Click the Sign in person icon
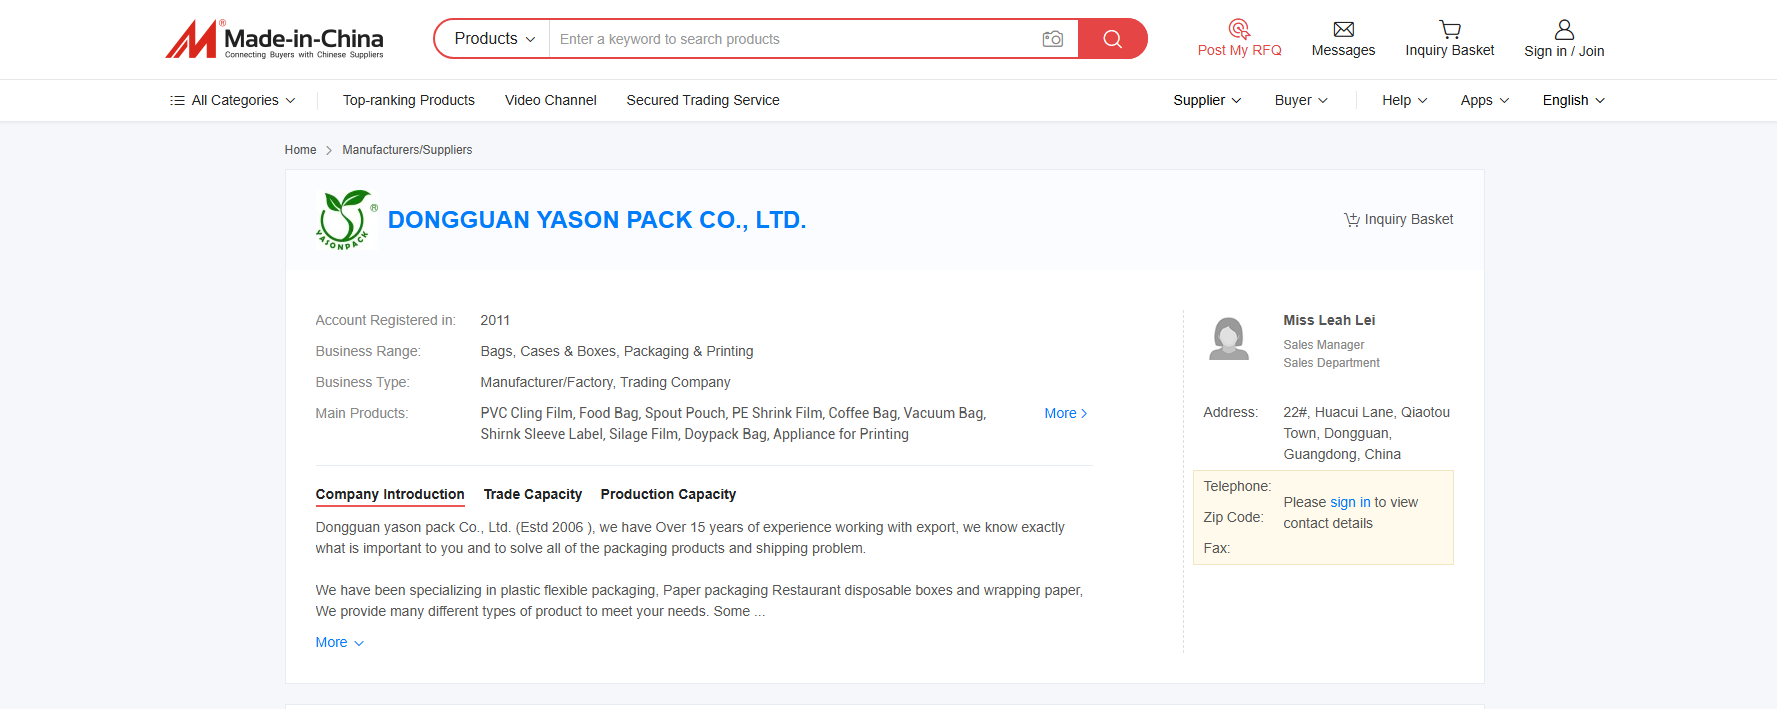This screenshot has width=1777, height=709. 1564,29
